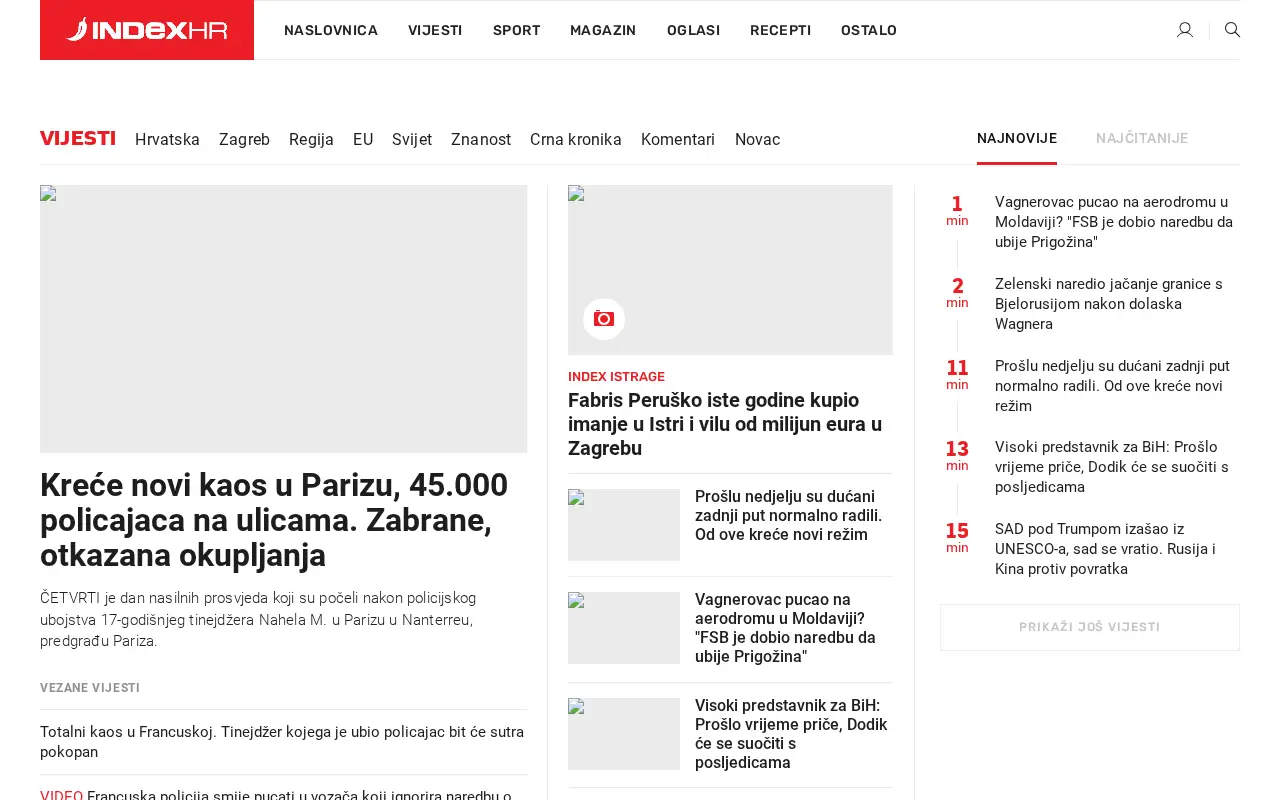Go to the Novac category
1280x800 pixels.
coord(757,140)
